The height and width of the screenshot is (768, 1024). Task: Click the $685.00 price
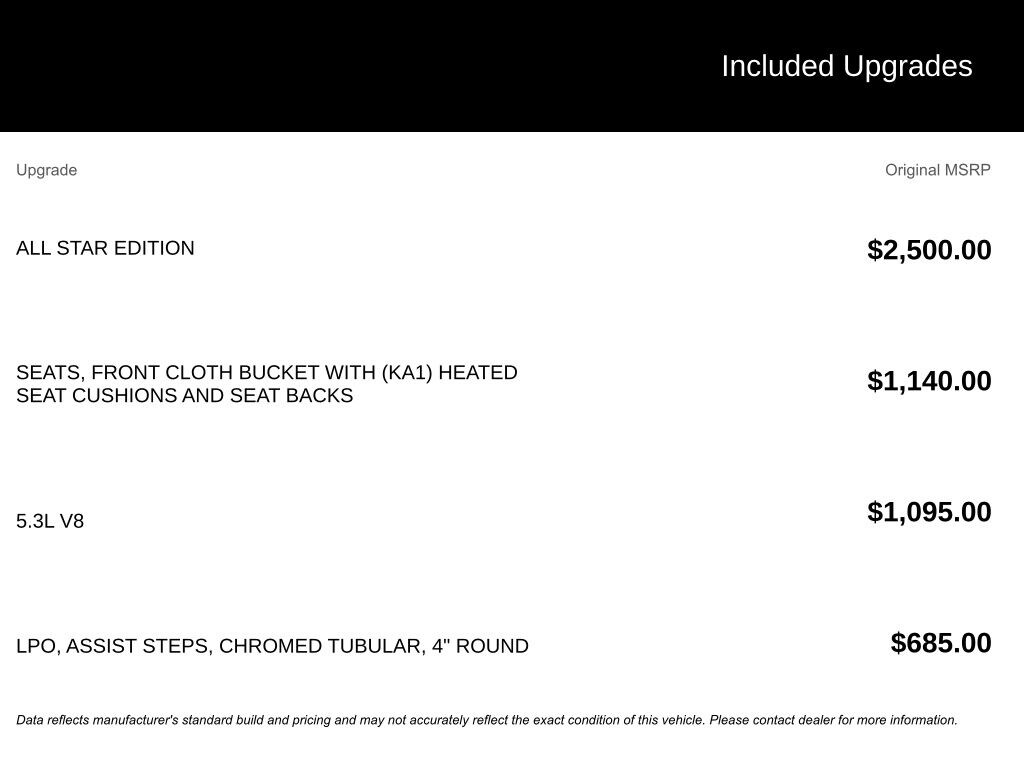point(941,643)
